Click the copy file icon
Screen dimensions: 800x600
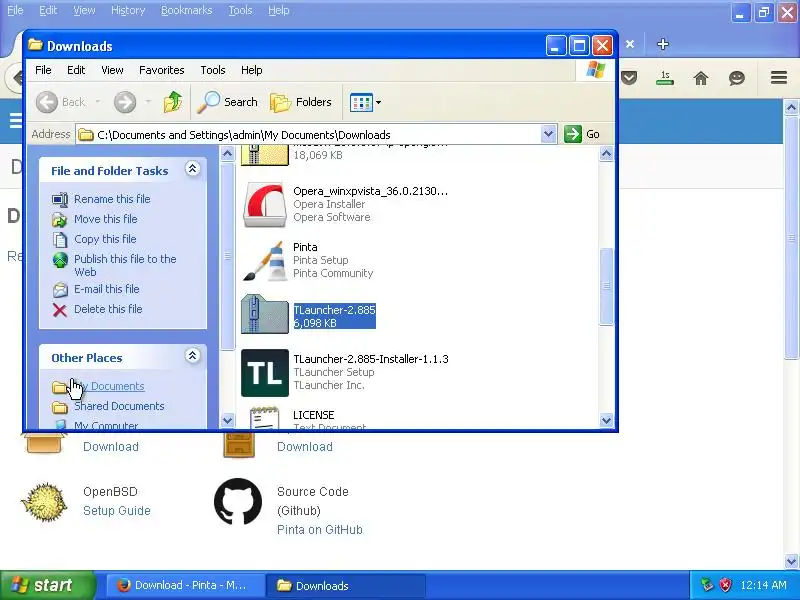pos(60,239)
